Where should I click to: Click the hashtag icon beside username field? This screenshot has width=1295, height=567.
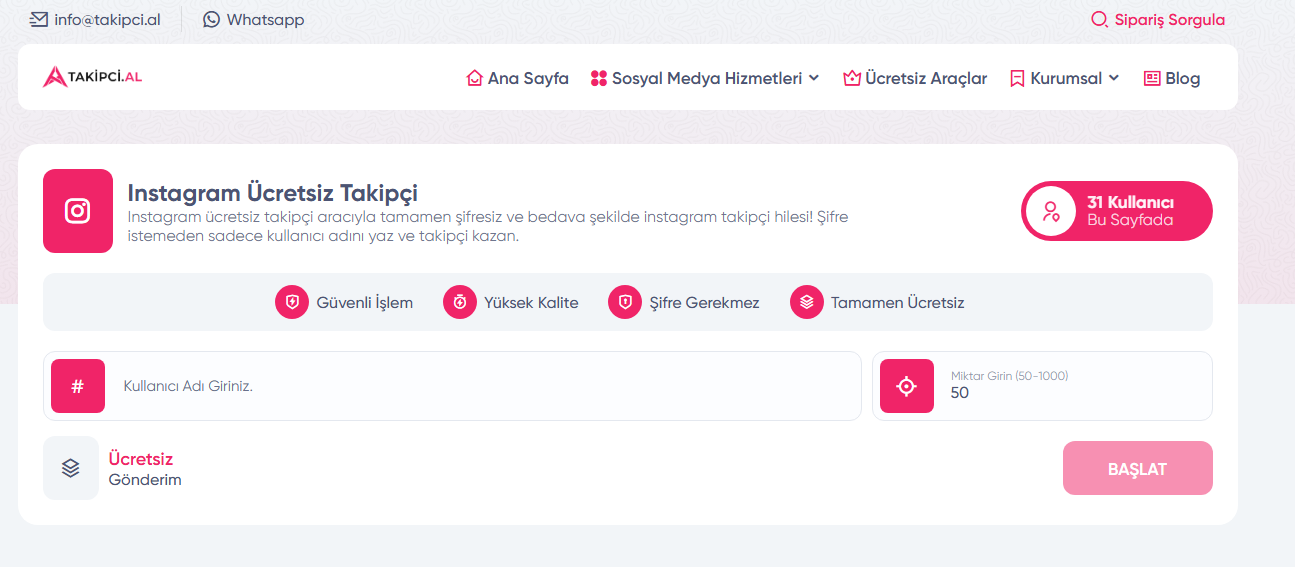click(78, 386)
